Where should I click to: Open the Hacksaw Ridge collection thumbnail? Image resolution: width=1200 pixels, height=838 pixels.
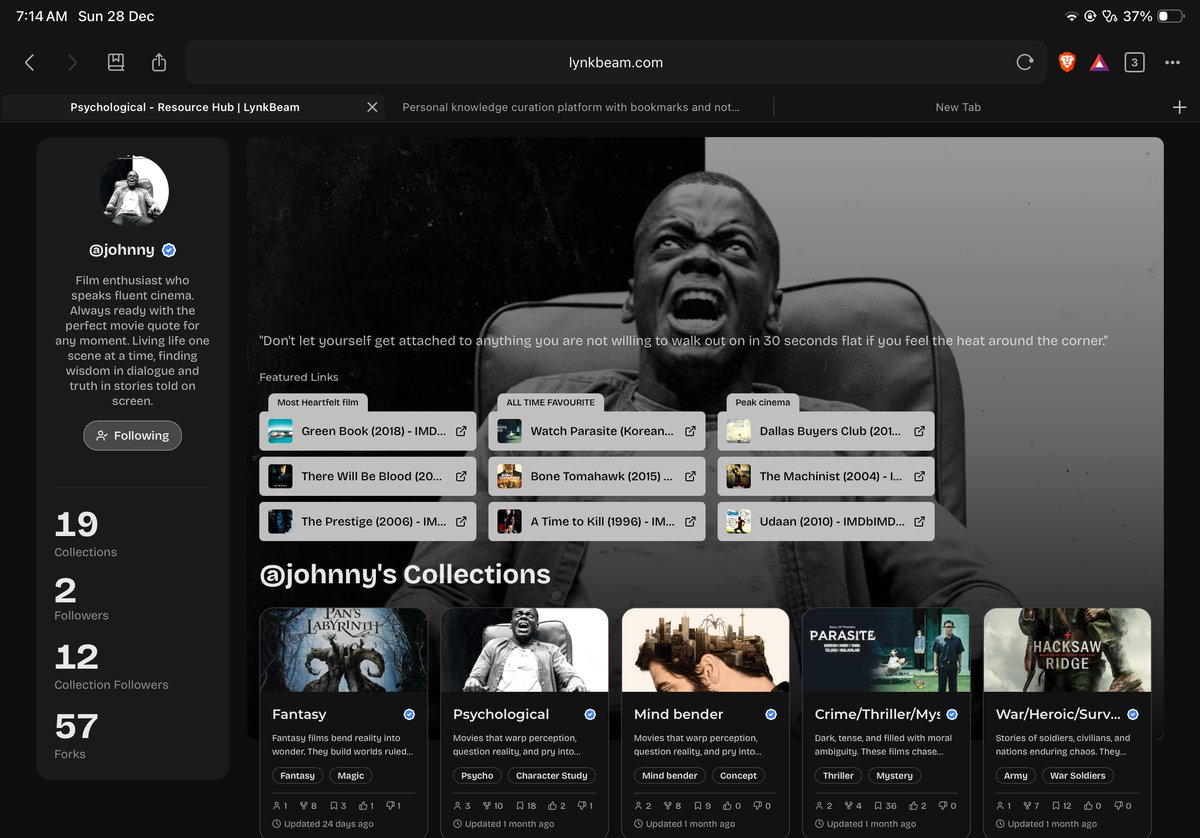pos(1067,650)
